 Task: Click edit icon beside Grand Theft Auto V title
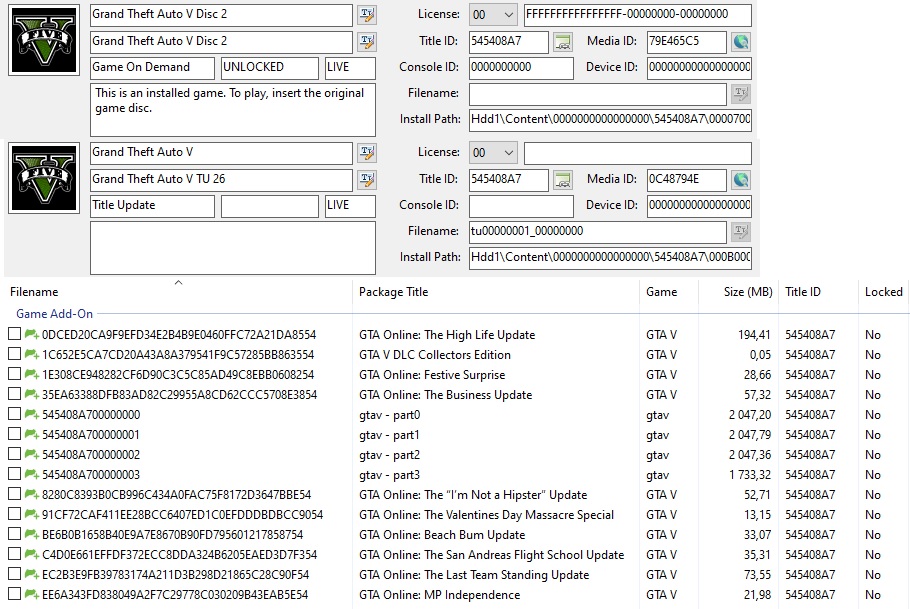[x=366, y=153]
